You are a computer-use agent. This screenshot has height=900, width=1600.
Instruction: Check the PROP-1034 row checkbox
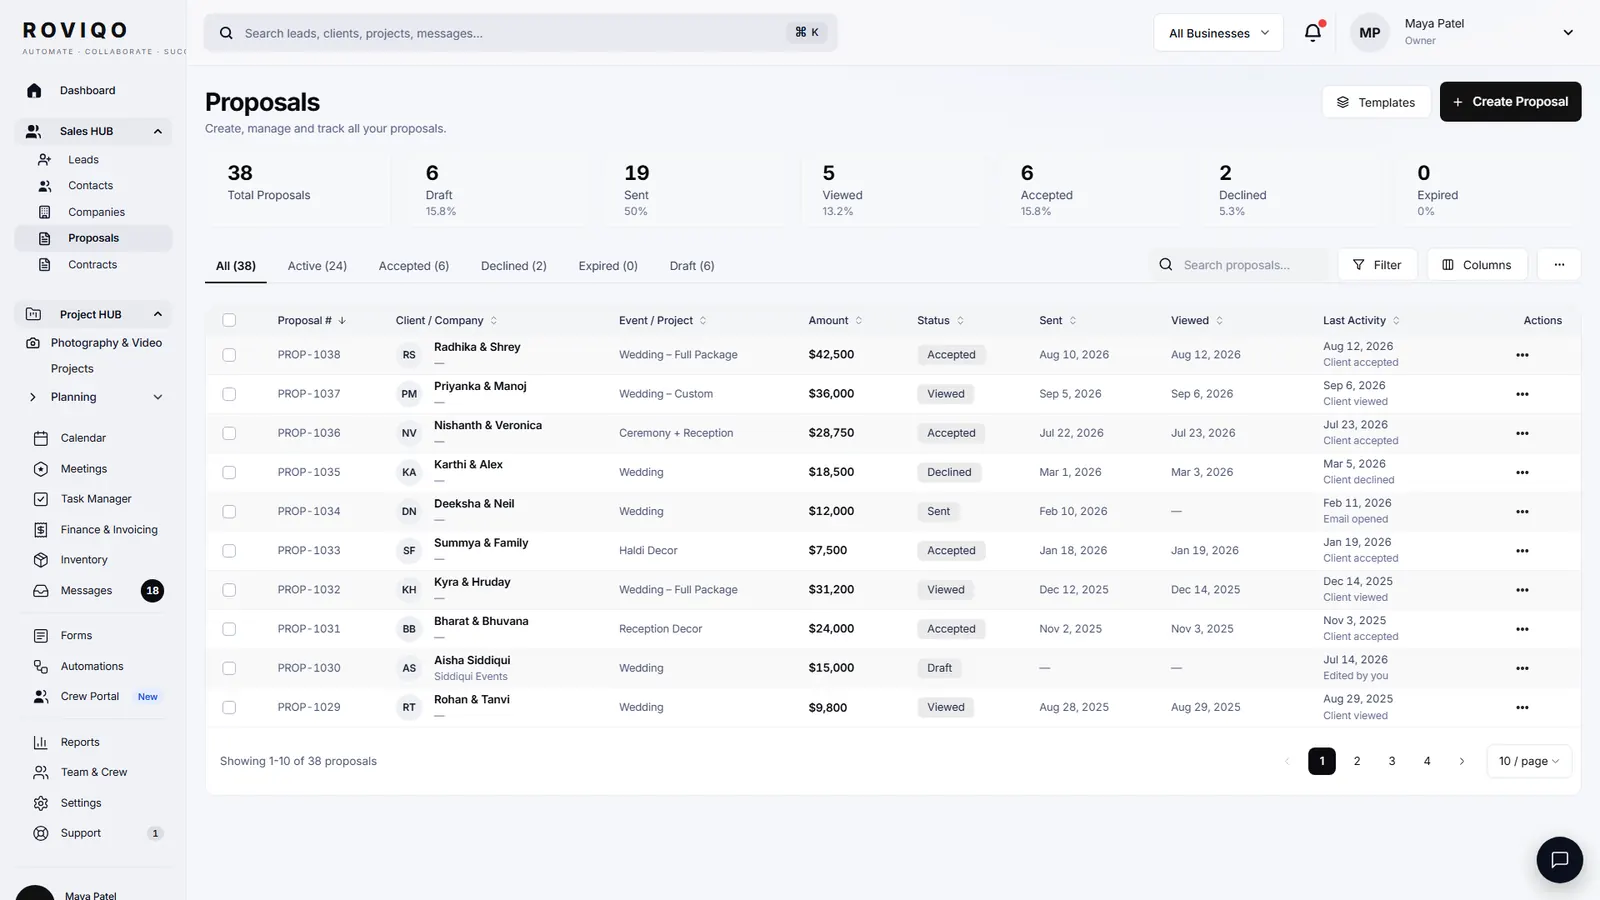(x=229, y=511)
